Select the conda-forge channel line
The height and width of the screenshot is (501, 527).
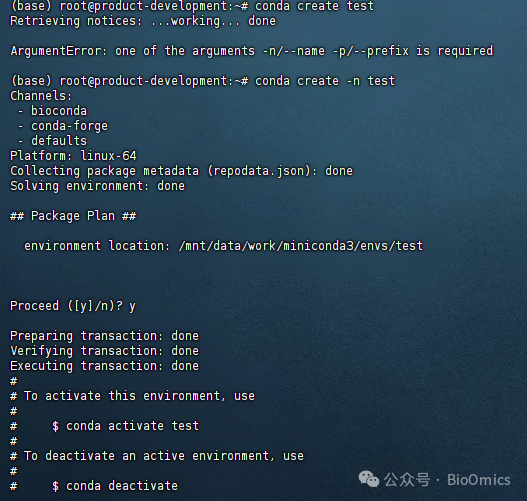pyautogui.click(x=63, y=126)
